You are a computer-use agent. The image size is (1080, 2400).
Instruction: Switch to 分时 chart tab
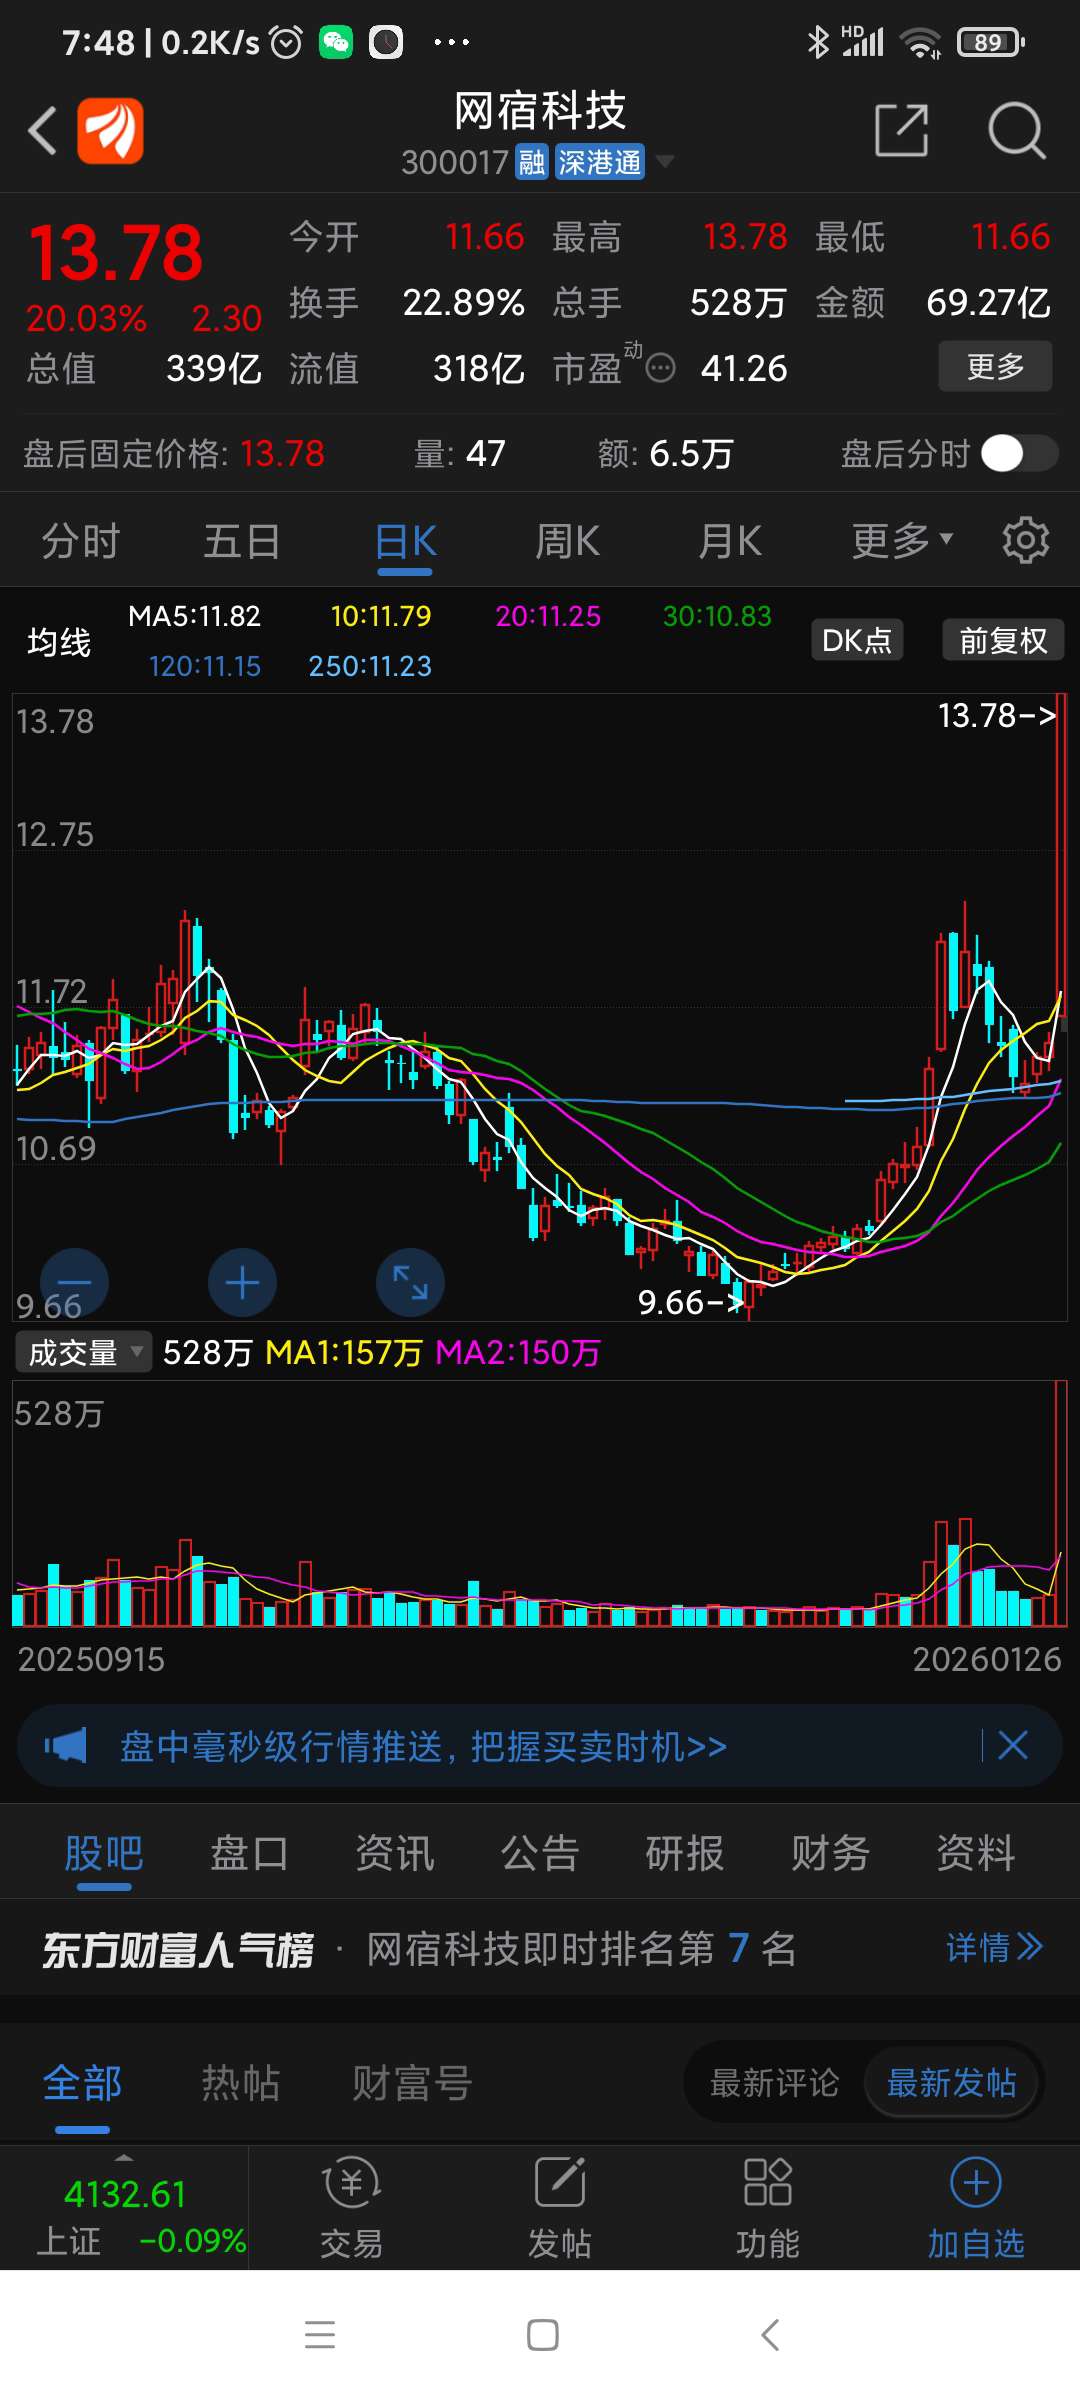point(81,541)
